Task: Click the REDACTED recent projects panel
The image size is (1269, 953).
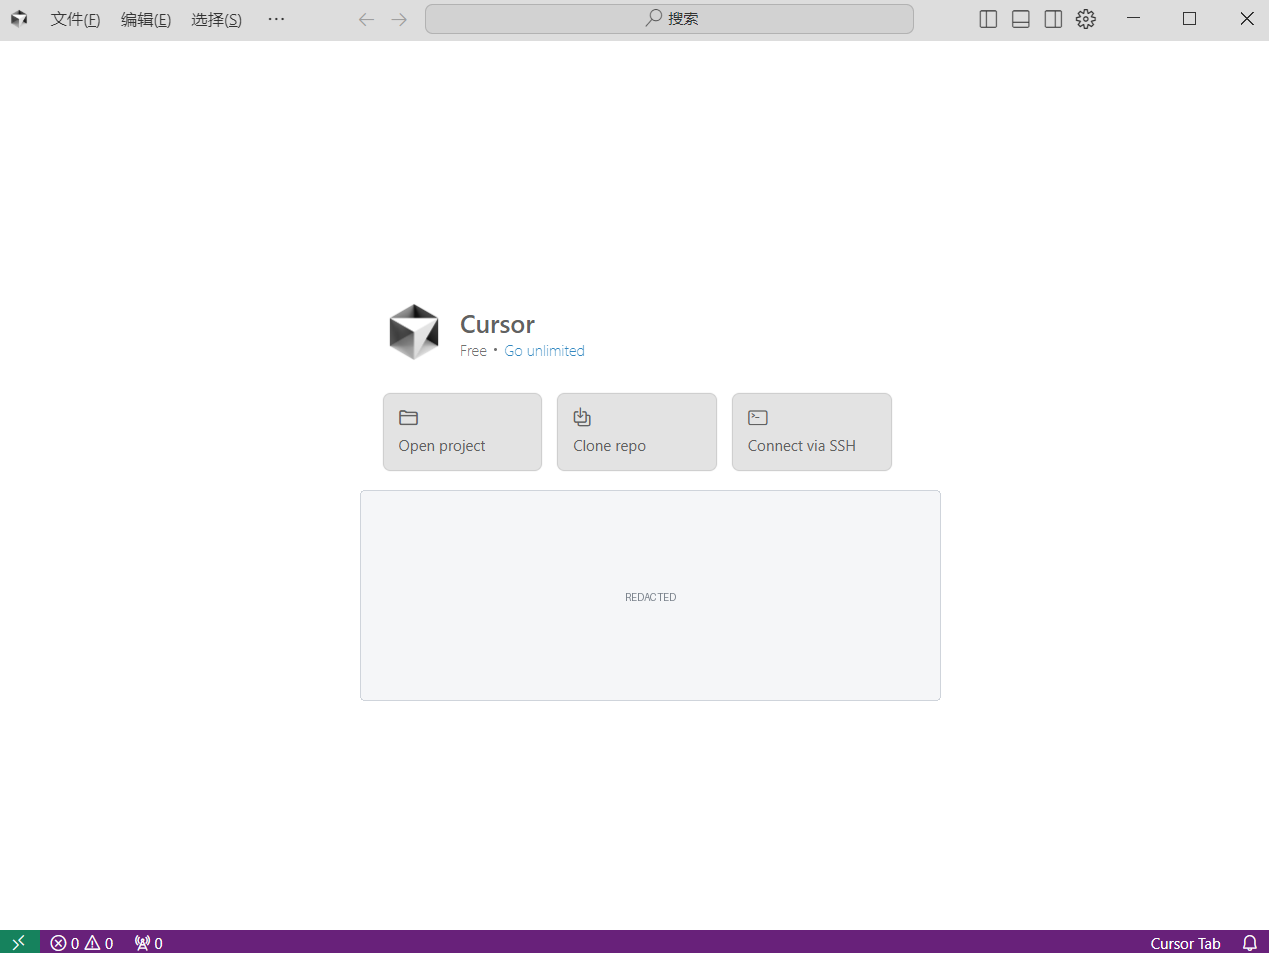Action: 650,596
